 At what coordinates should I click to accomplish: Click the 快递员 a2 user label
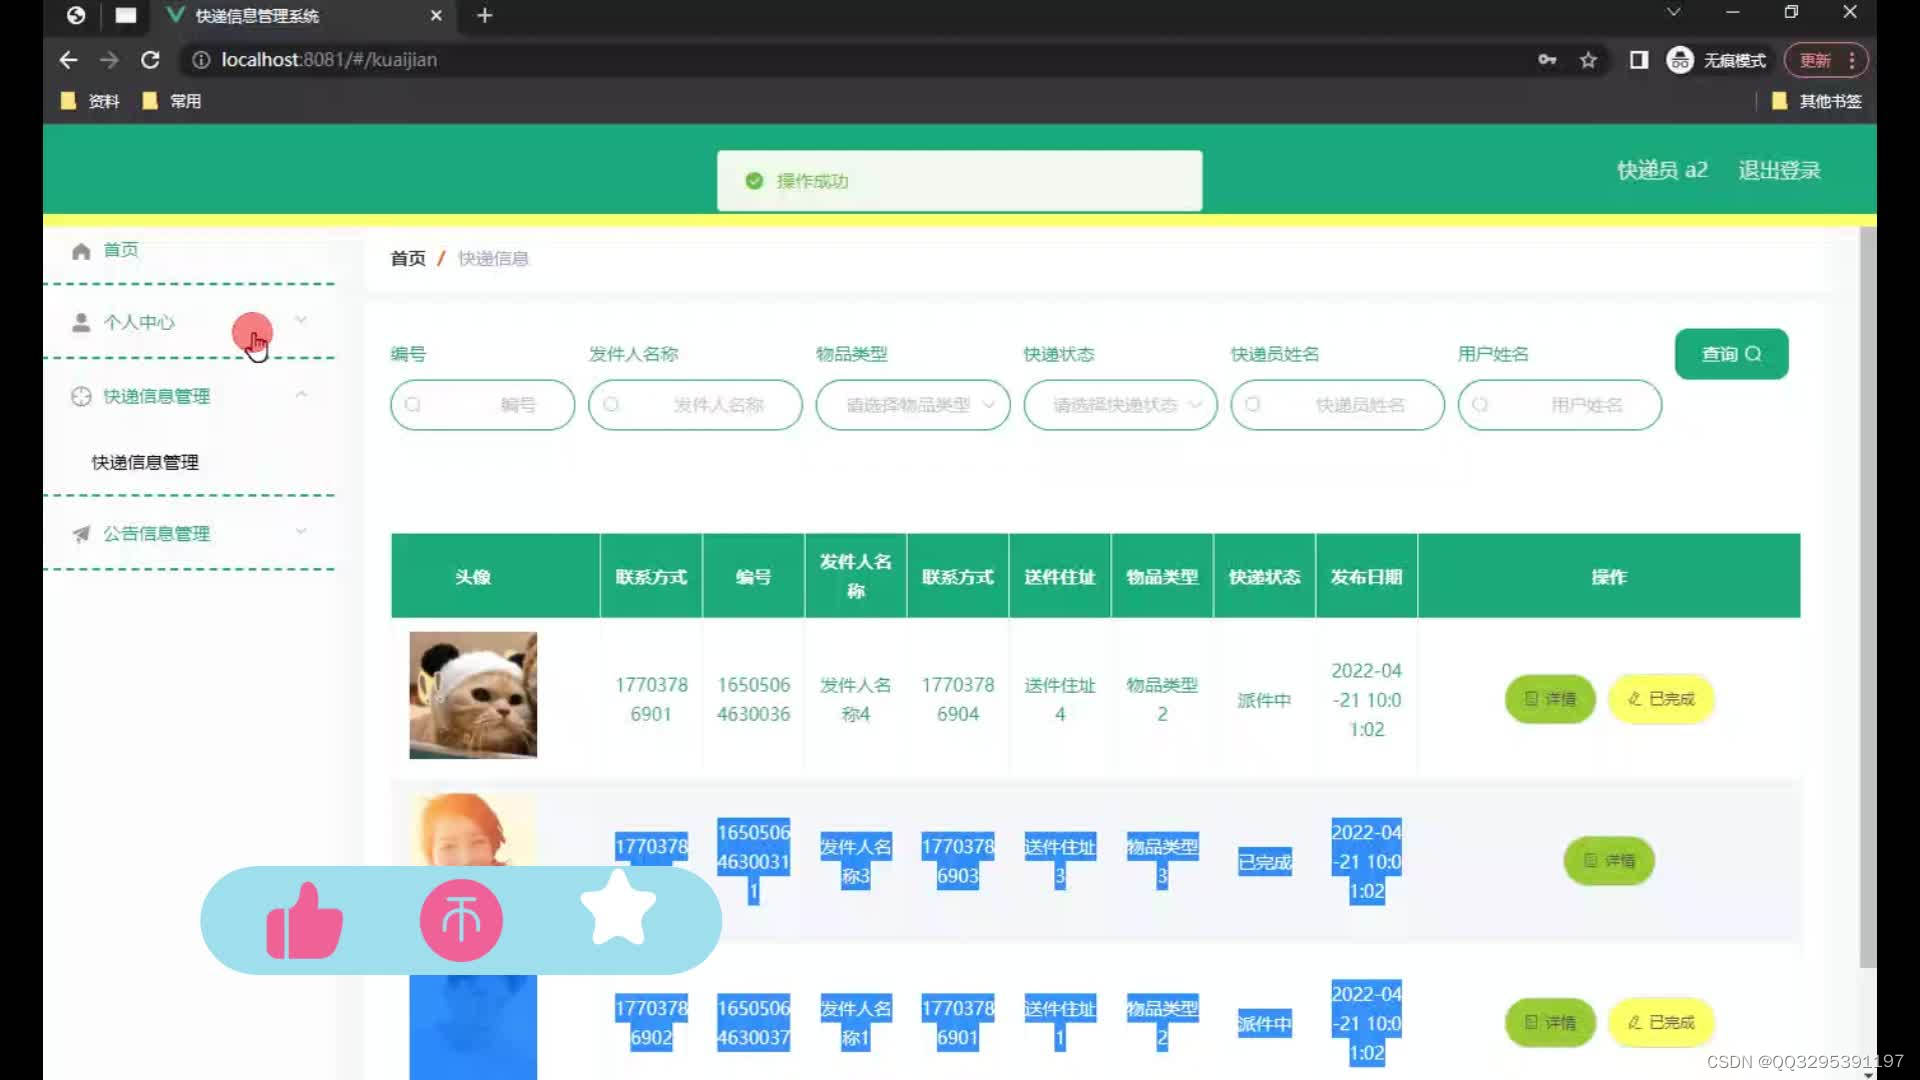[x=1662, y=170]
